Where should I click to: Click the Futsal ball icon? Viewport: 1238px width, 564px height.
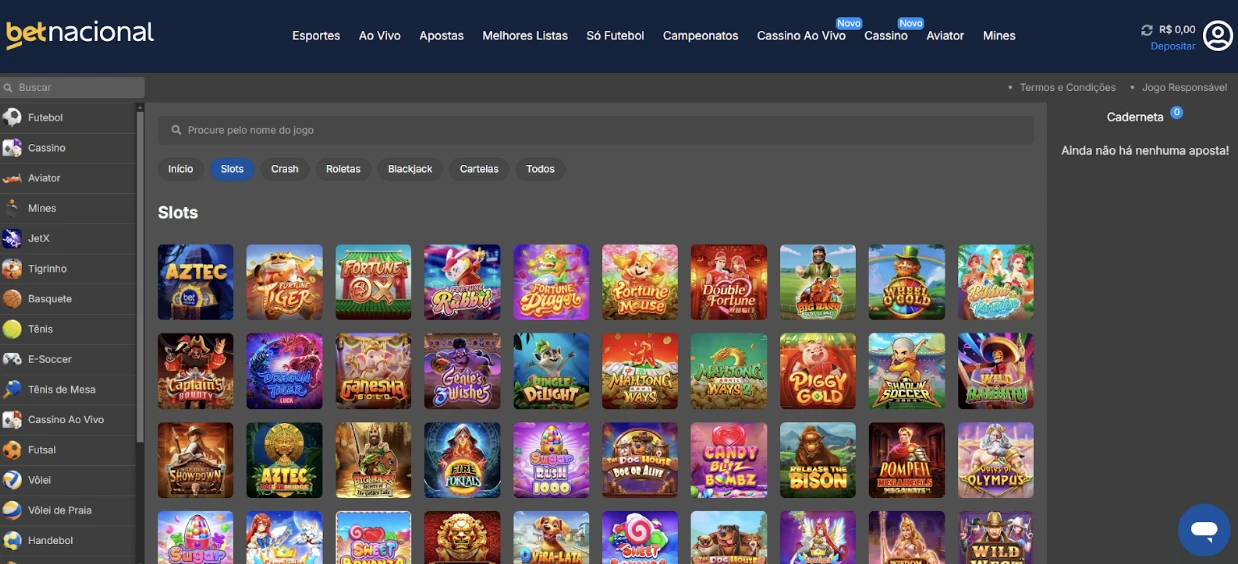coord(12,450)
